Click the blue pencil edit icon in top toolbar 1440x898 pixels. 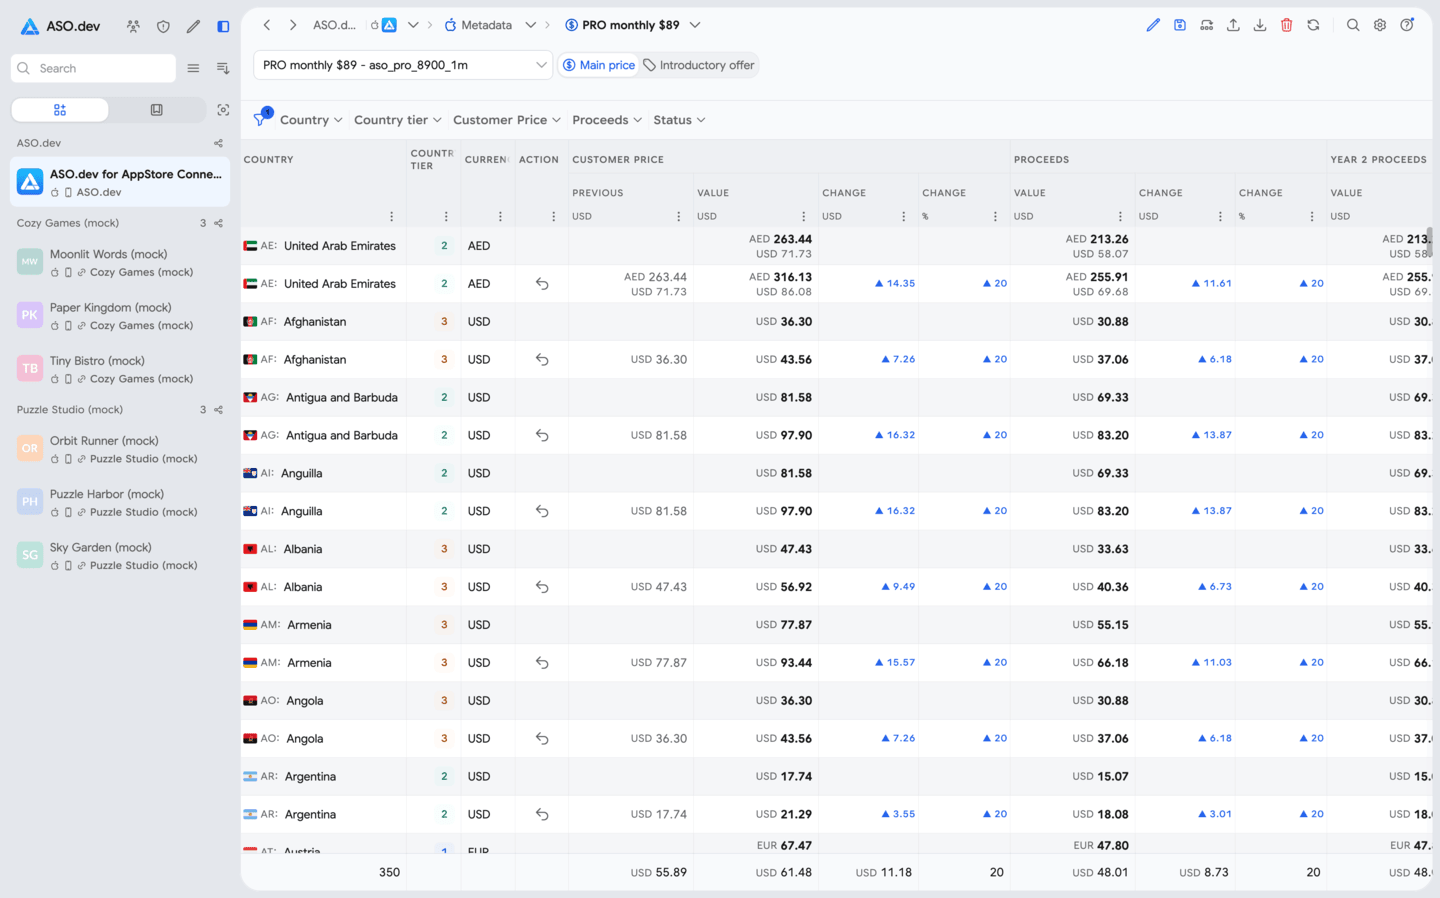(1153, 25)
